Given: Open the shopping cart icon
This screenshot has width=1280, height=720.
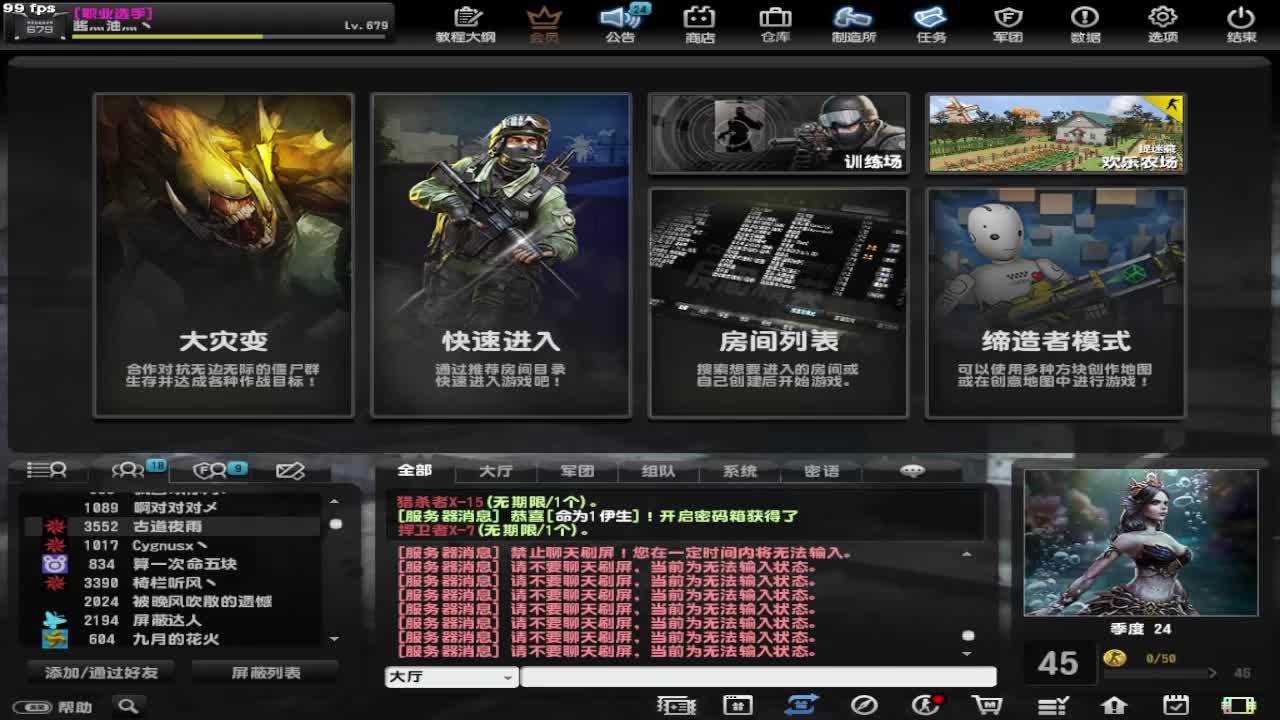Looking at the screenshot, I should pyautogui.click(x=987, y=706).
